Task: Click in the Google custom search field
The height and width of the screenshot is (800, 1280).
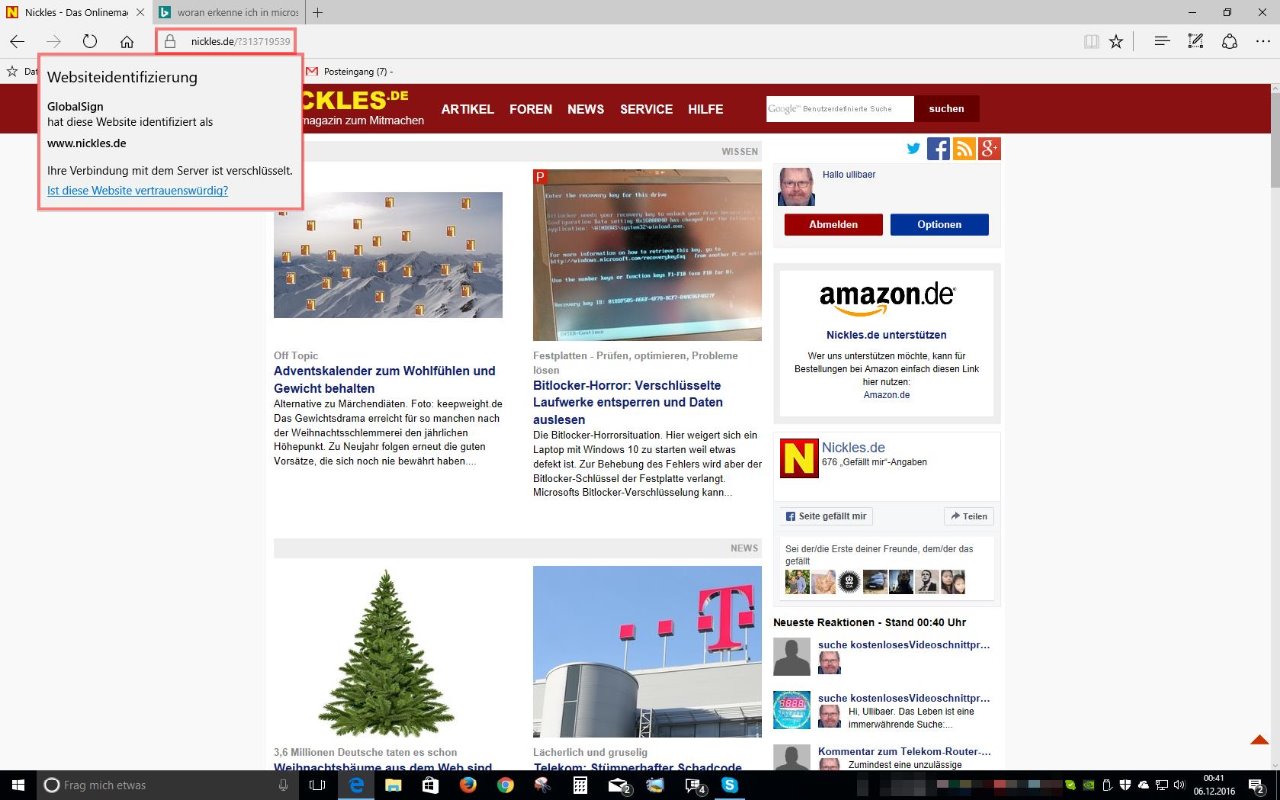Action: tap(840, 109)
